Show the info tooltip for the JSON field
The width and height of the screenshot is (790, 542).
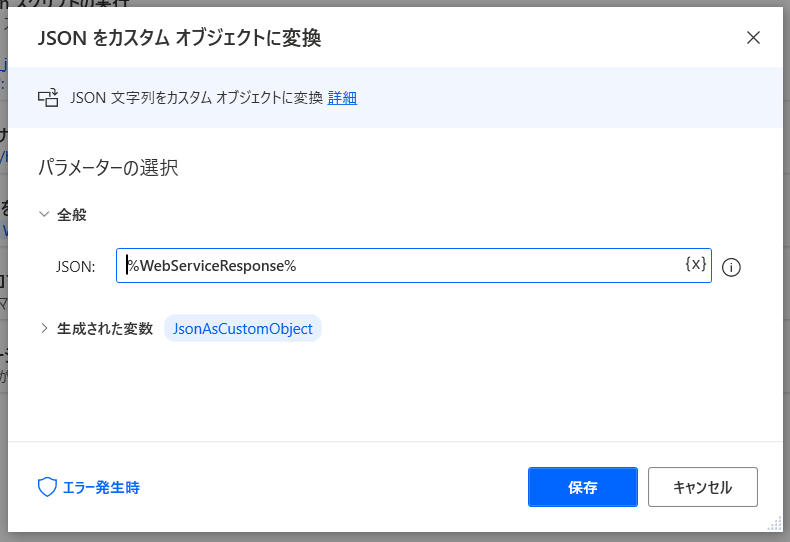[731, 267]
